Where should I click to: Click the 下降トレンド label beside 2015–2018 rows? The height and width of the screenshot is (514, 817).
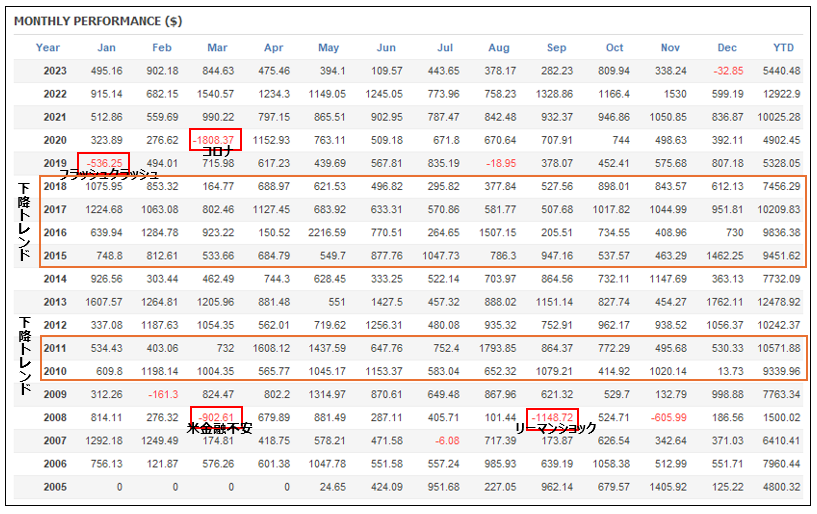pos(25,220)
